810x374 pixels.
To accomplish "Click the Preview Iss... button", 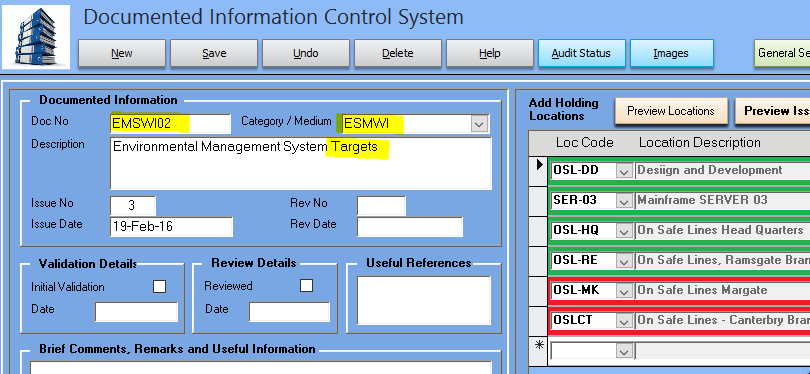I will [773, 111].
